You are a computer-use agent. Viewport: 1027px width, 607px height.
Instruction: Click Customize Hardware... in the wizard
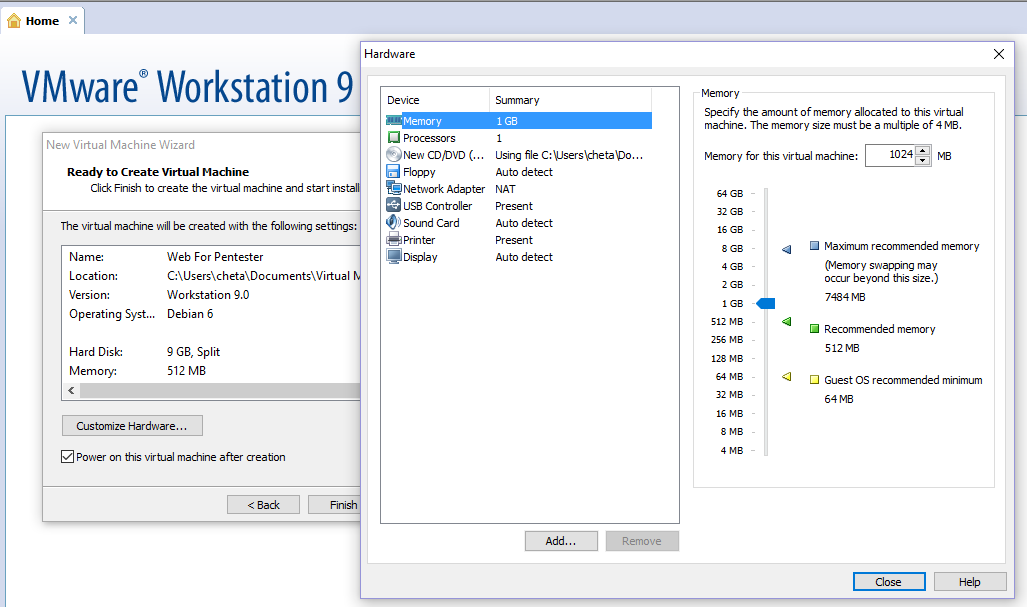132,426
